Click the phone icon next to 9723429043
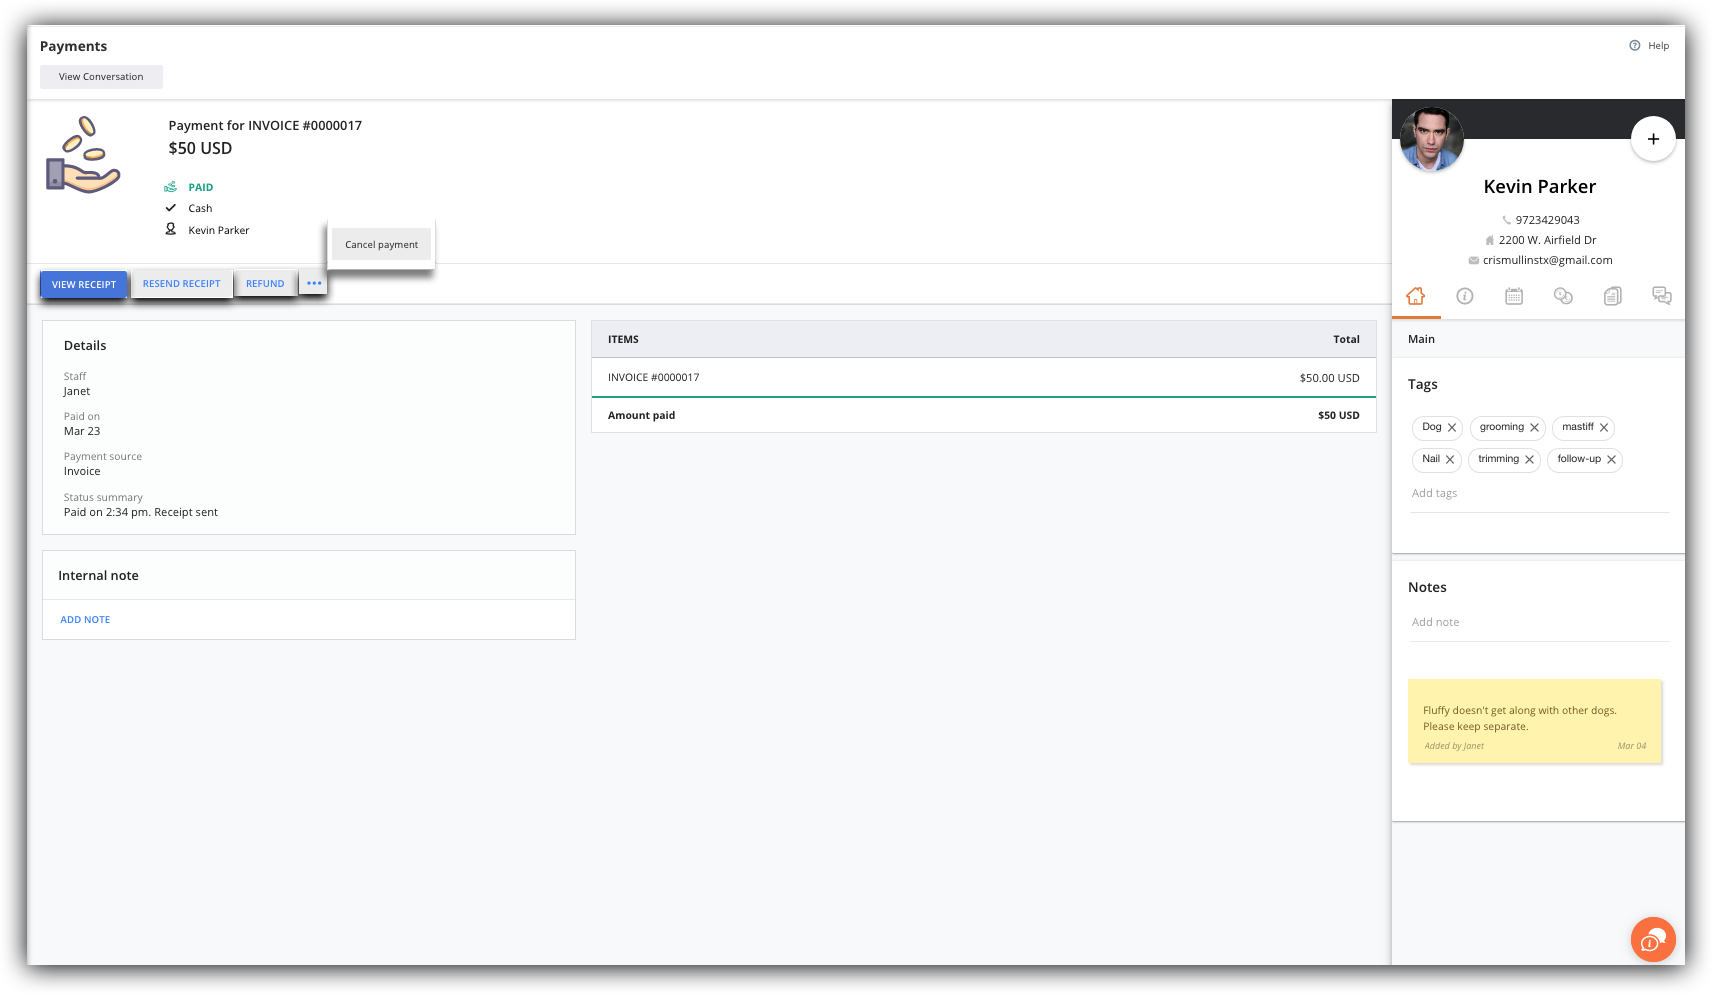This screenshot has height=994, width=1712. (x=1506, y=220)
